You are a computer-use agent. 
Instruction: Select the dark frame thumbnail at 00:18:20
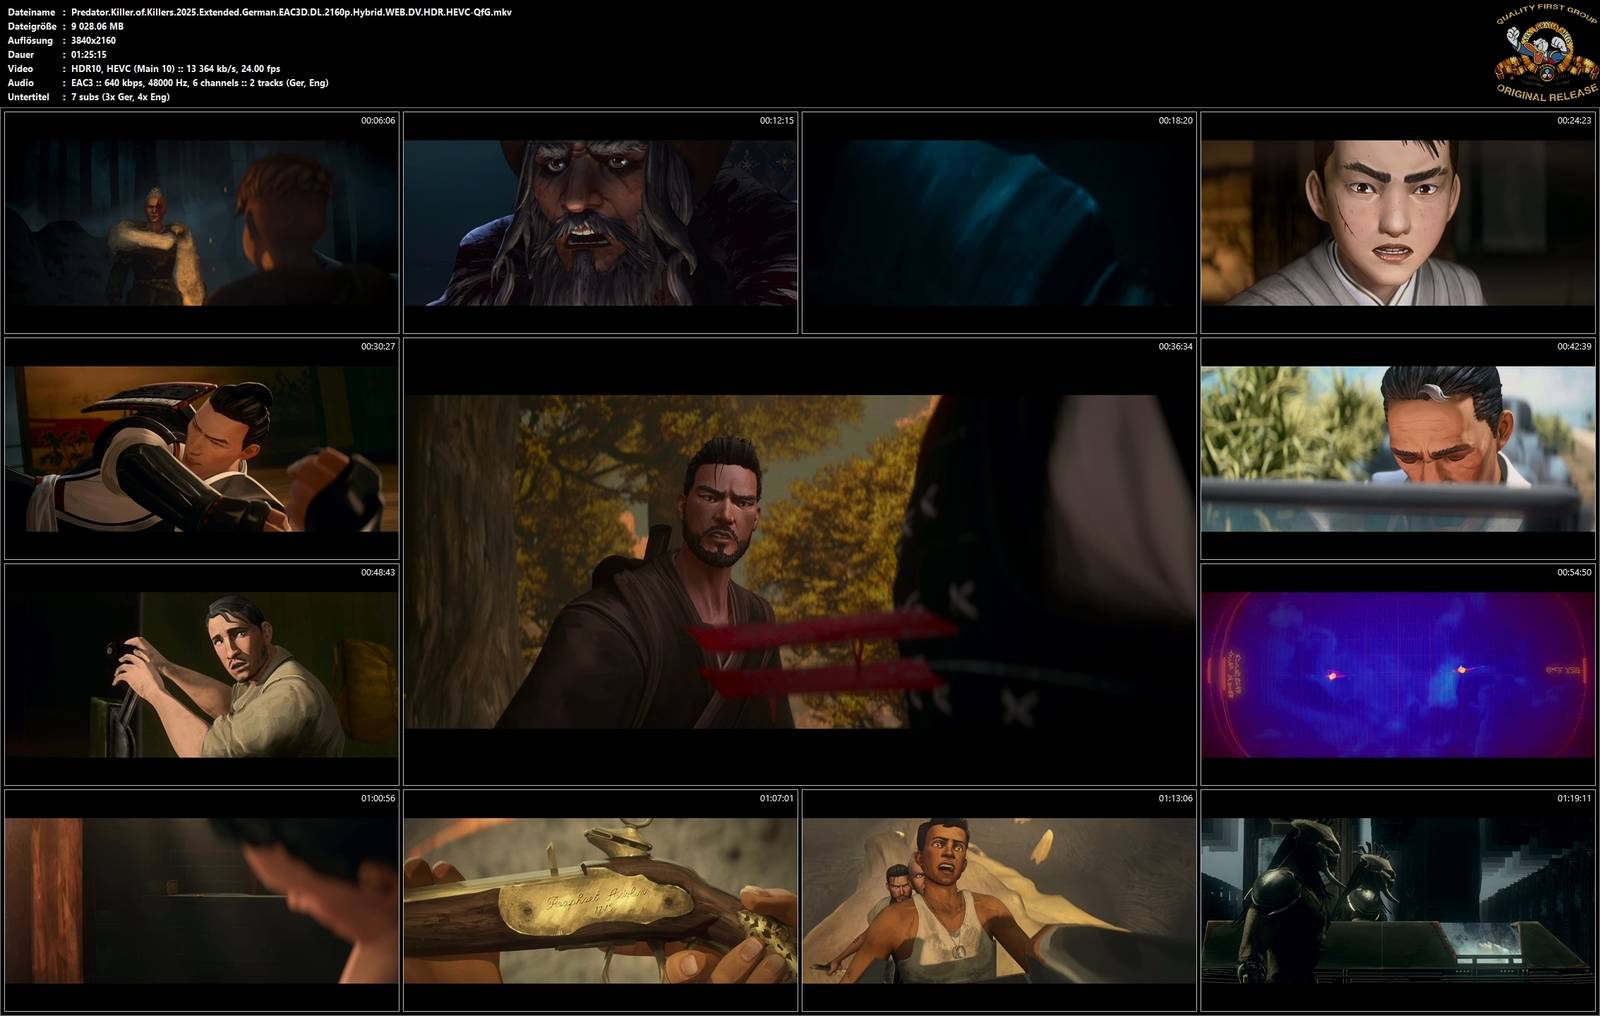point(999,222)
